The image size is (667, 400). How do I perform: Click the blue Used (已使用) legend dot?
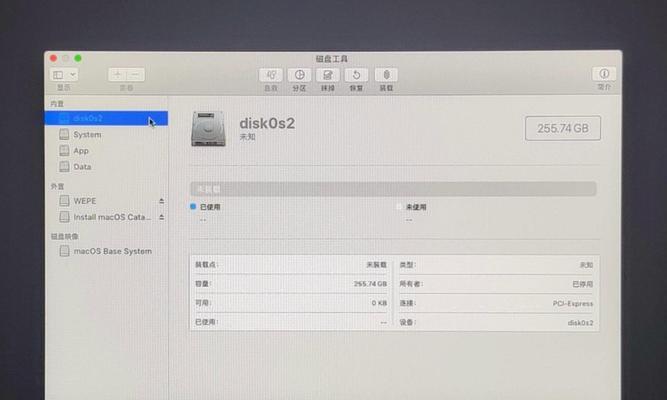(x=193, y=206)
